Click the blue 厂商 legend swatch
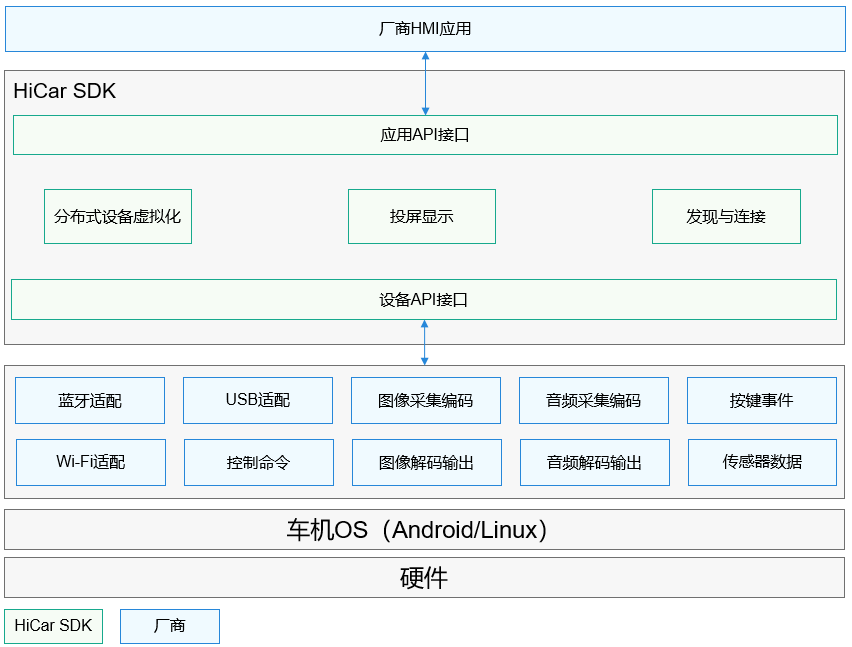 coord(170,626)
